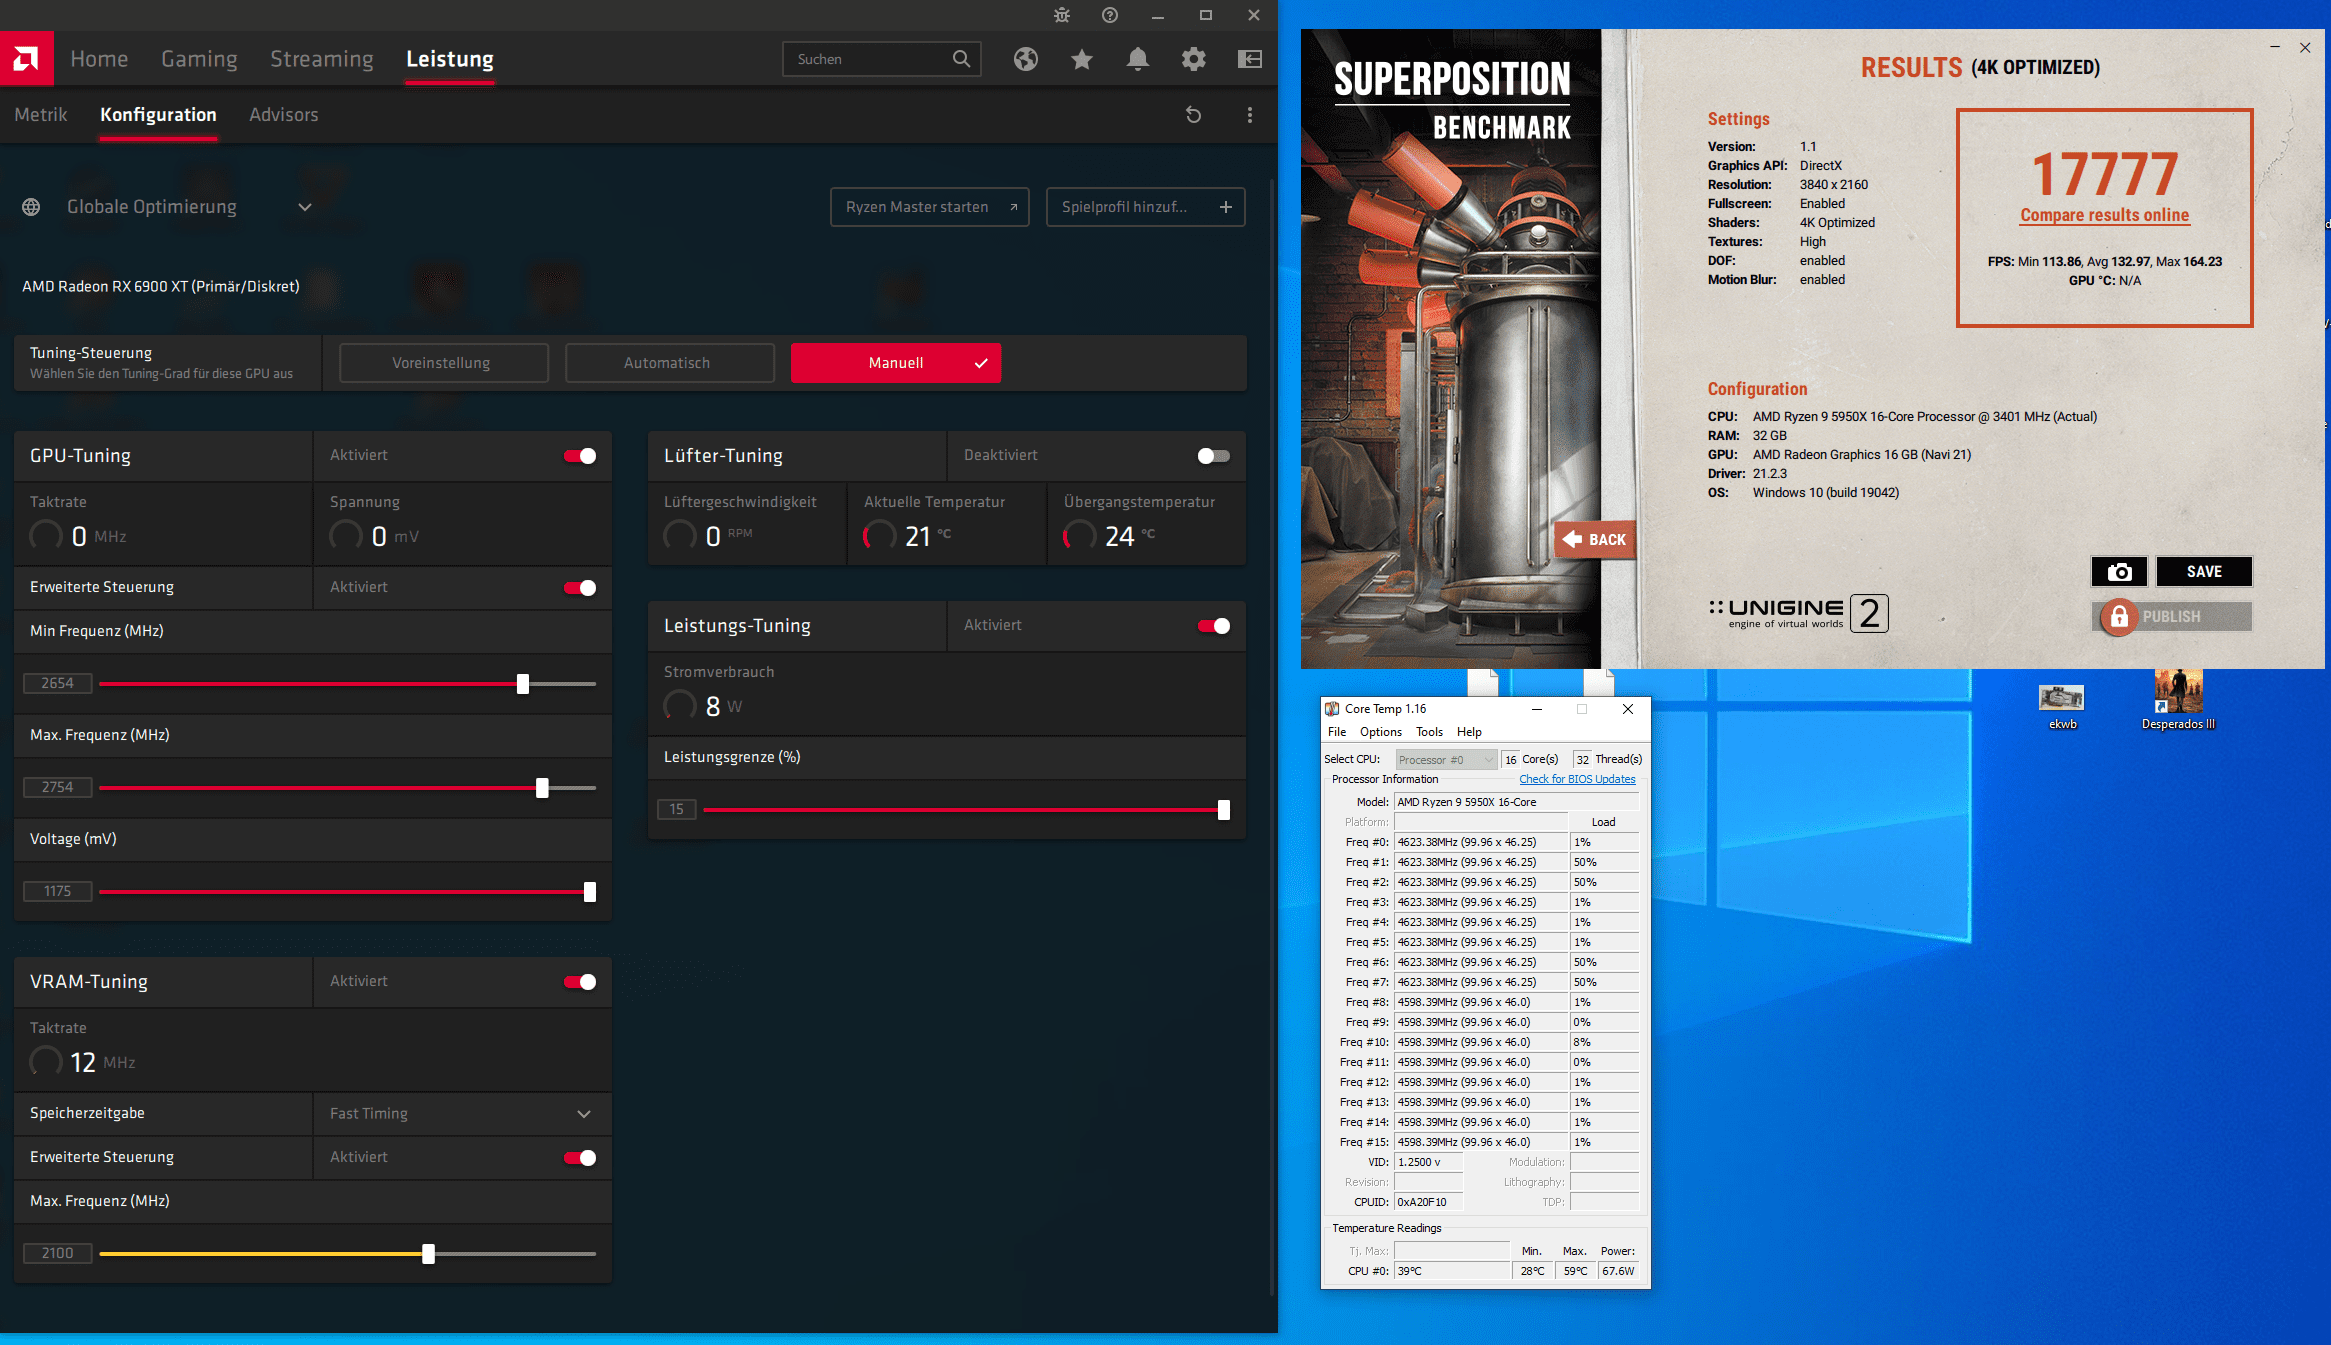2331x1345 pixels.
Task: Switch to the Gaming tab
Action: (x=199, y=59)
